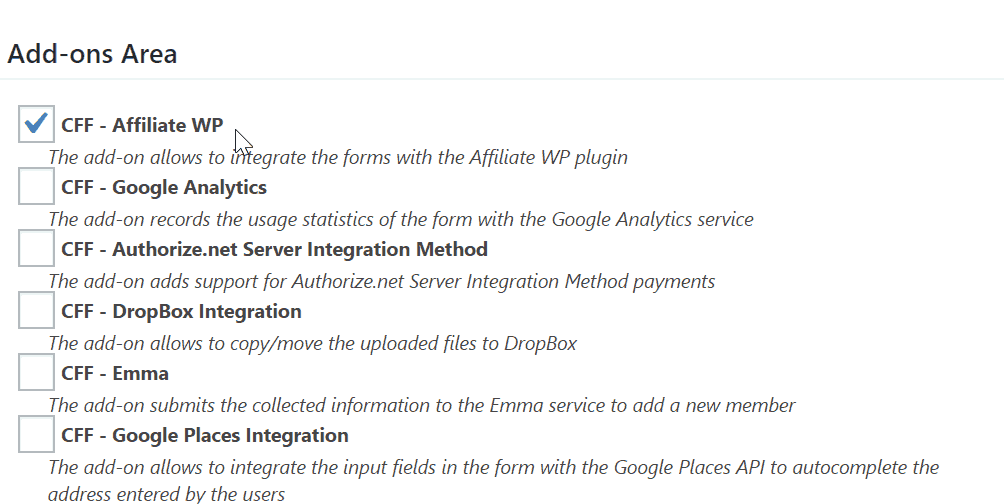
Task: Uncheck the CFF - Affiliate WP checkbox
Action: 36,124
